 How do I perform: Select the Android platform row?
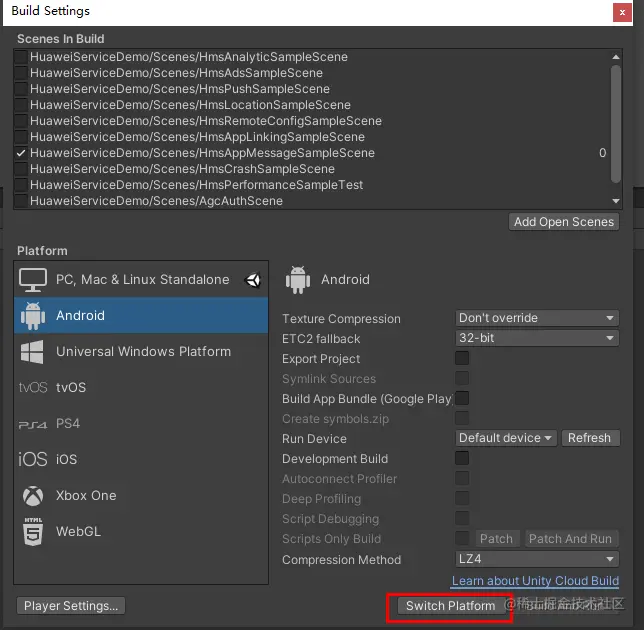point(141,315)
